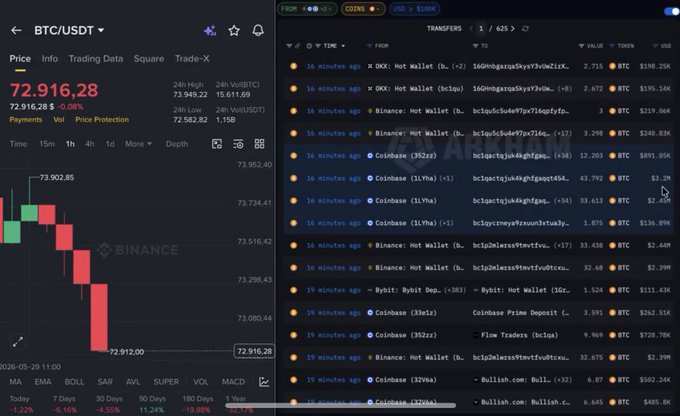680x416 pixels.
Task: Click the last red candlestick on chart
Action: click(99, 318)
